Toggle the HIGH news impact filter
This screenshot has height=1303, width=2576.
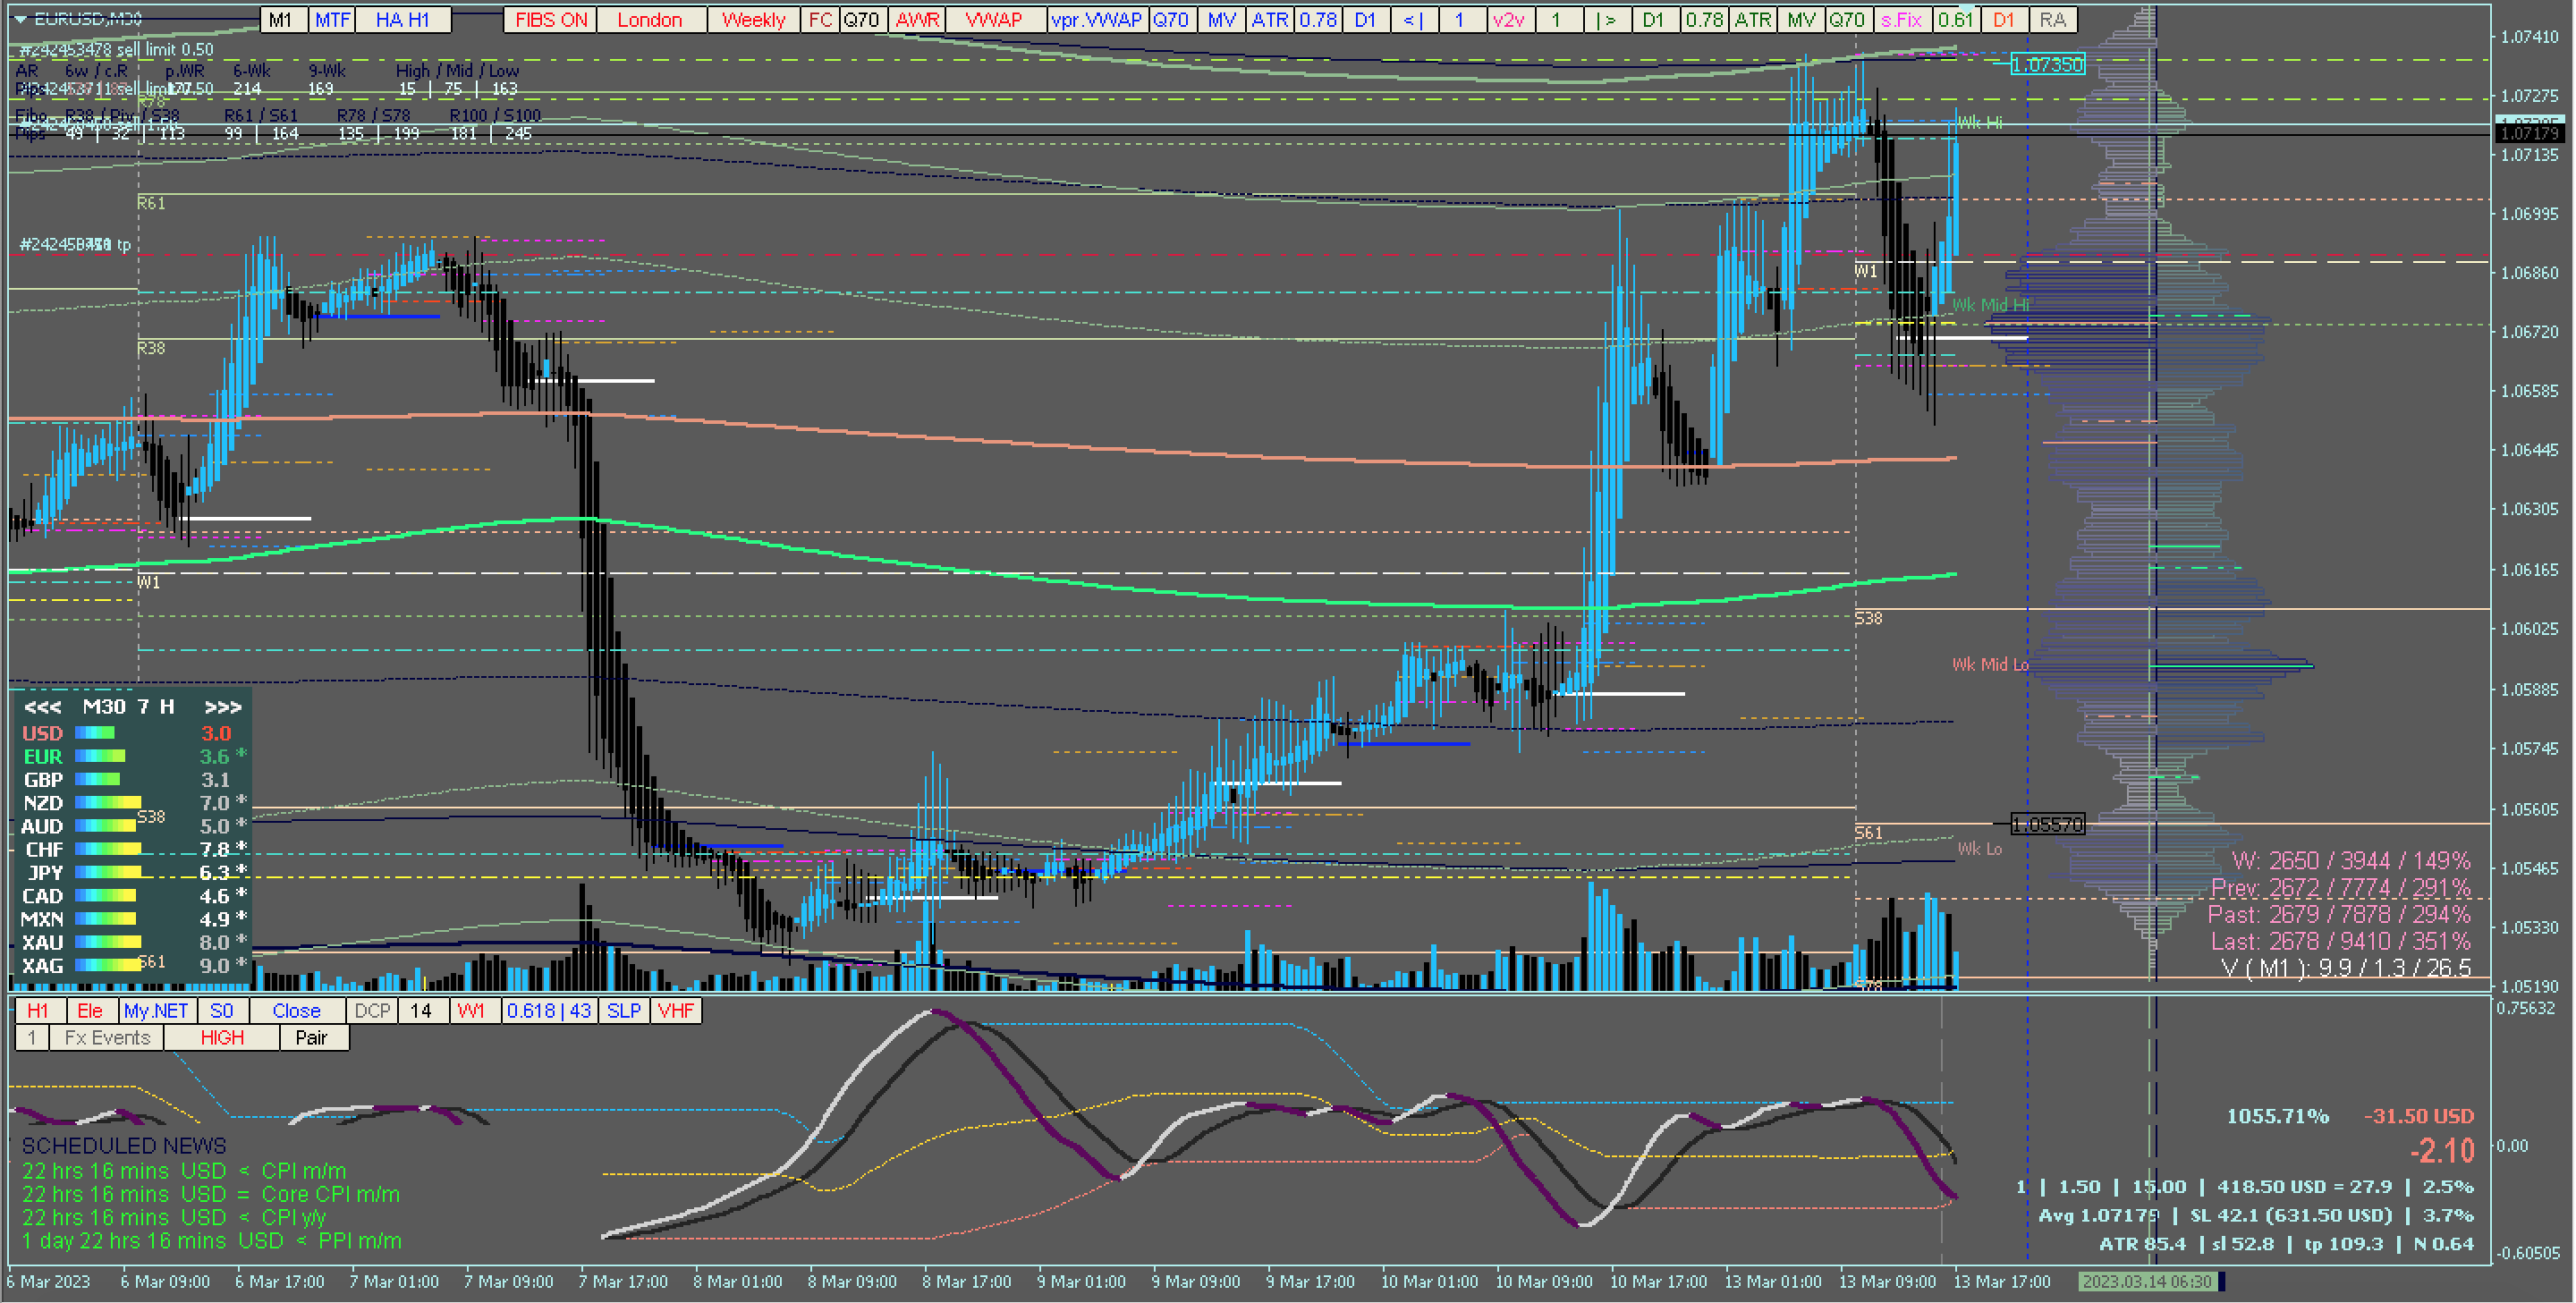[x=222, y=1038]
